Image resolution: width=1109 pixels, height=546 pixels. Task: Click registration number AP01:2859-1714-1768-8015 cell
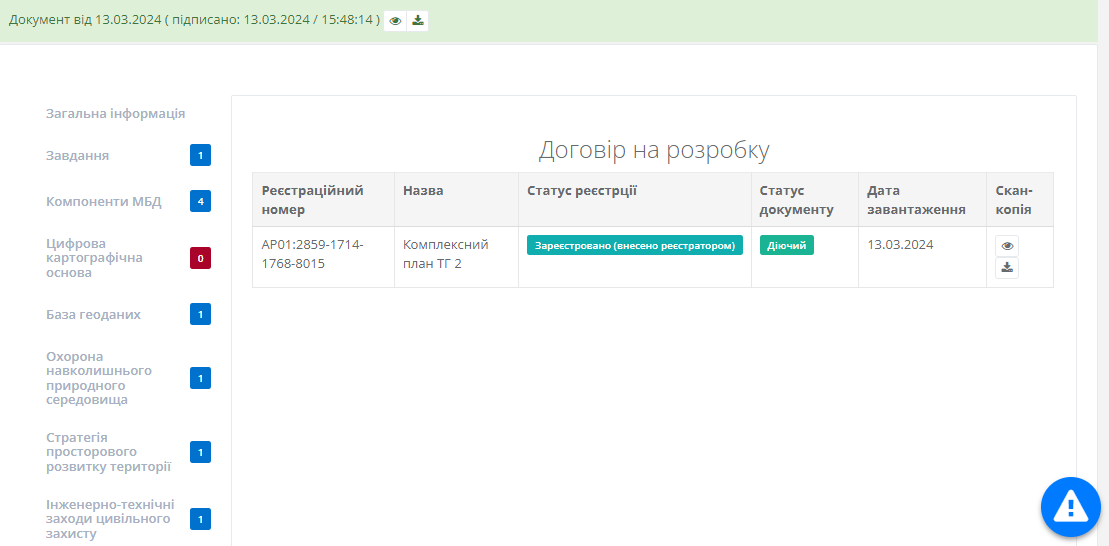312,254
